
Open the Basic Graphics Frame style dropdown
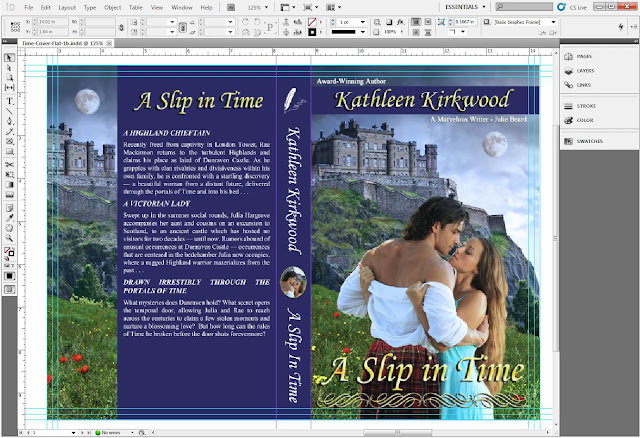pyautogui.click(x=553, y=22)
